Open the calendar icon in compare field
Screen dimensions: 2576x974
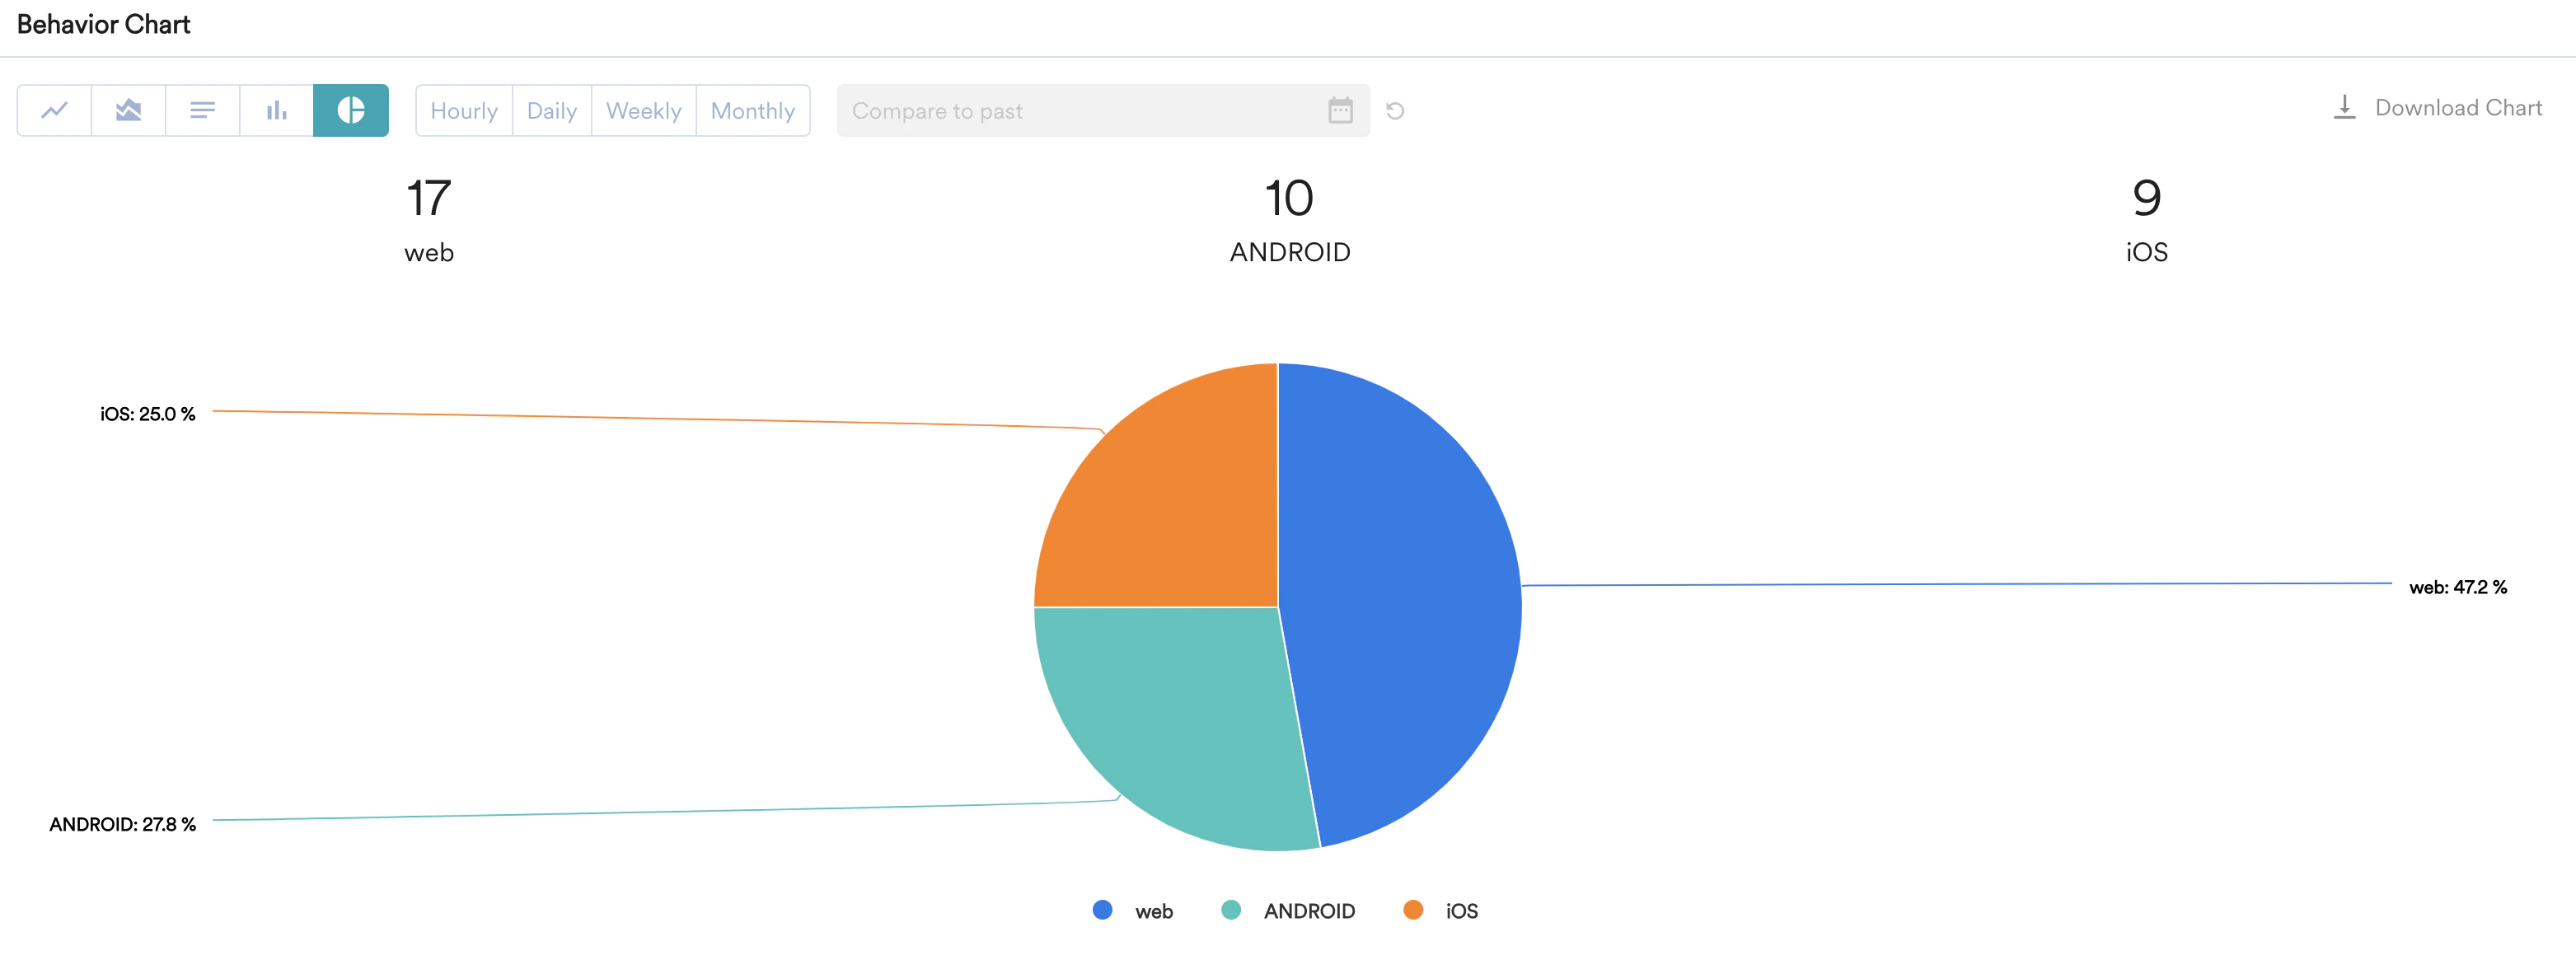pyautogui.click(x=1340, y=110)
